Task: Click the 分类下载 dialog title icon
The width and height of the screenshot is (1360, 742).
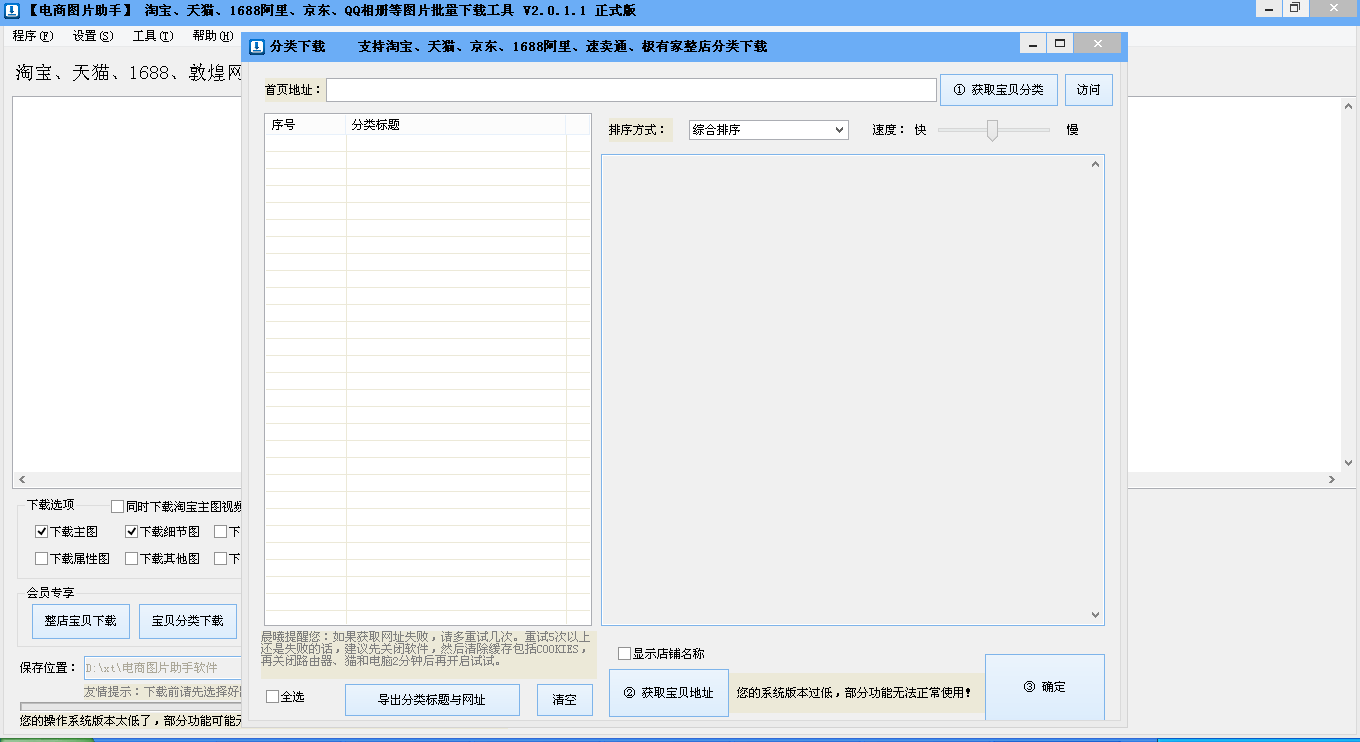Action: [x=257, y=46]
